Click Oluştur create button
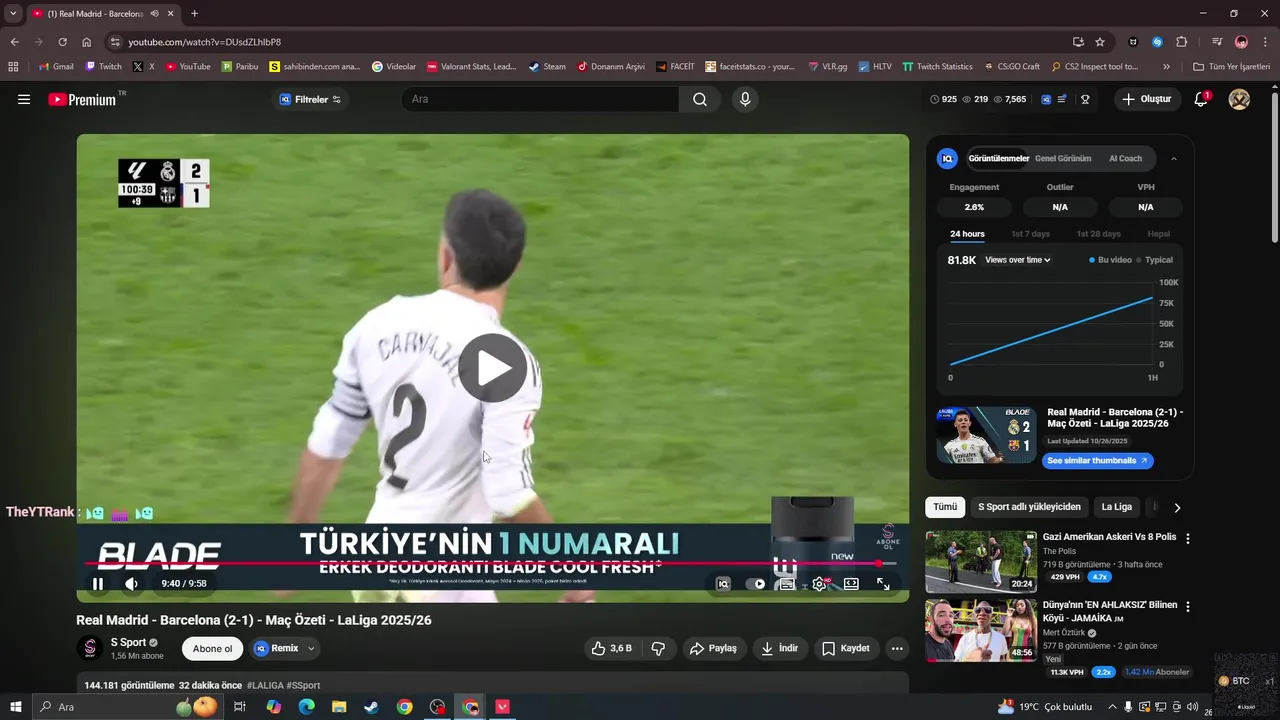The width and height of the screenshot is (1280, 720). pyautogui.click(x=1146, y=99)
